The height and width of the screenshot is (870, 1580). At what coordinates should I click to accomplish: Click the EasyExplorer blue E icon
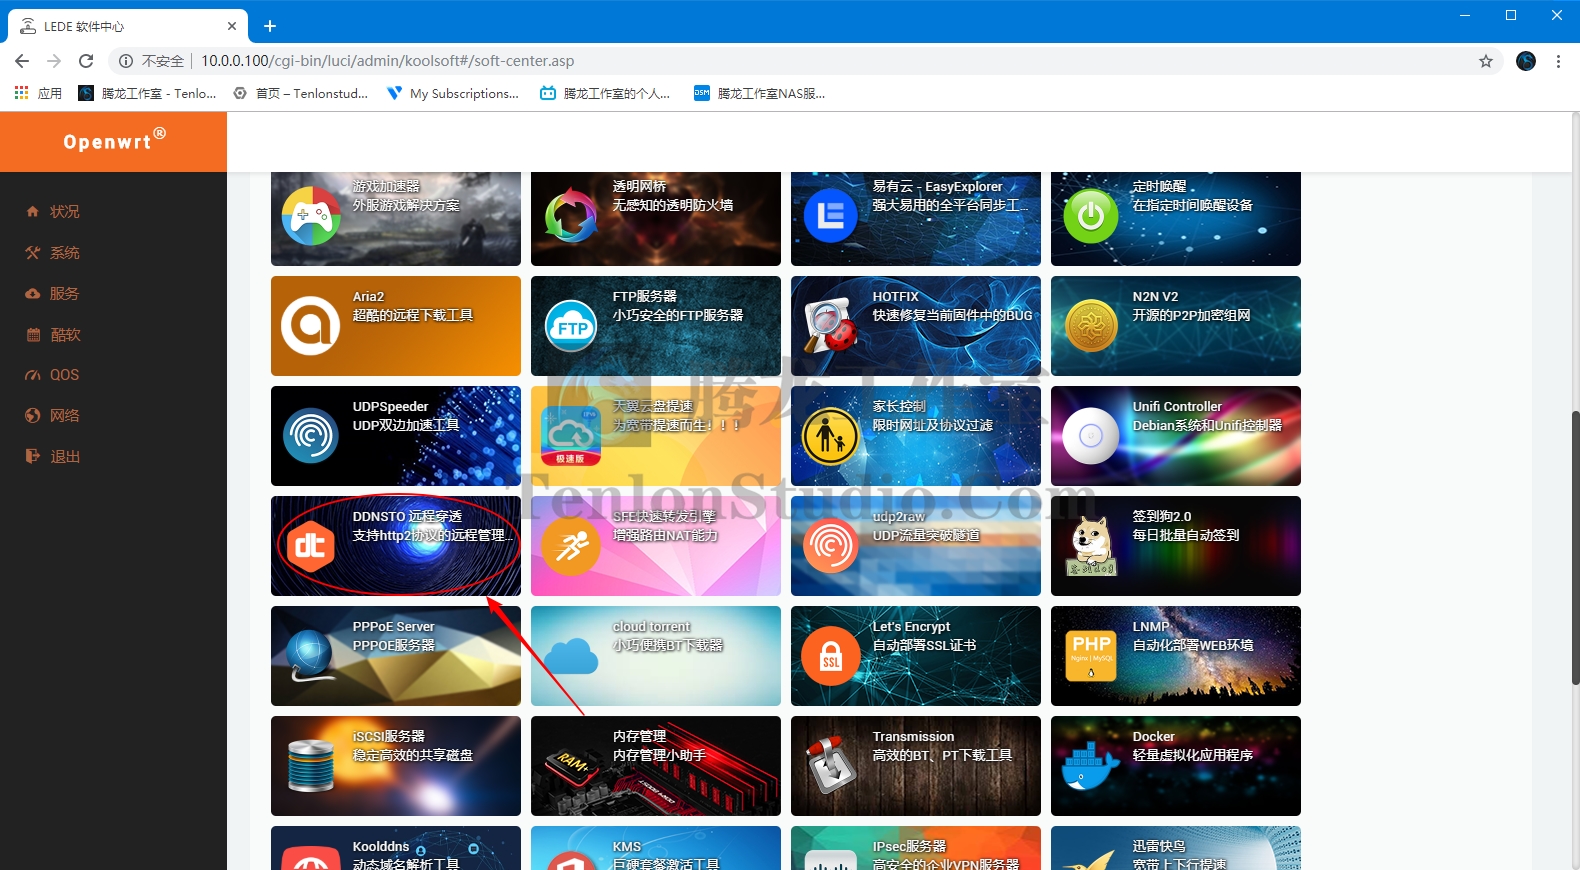(x=831, y=216)
